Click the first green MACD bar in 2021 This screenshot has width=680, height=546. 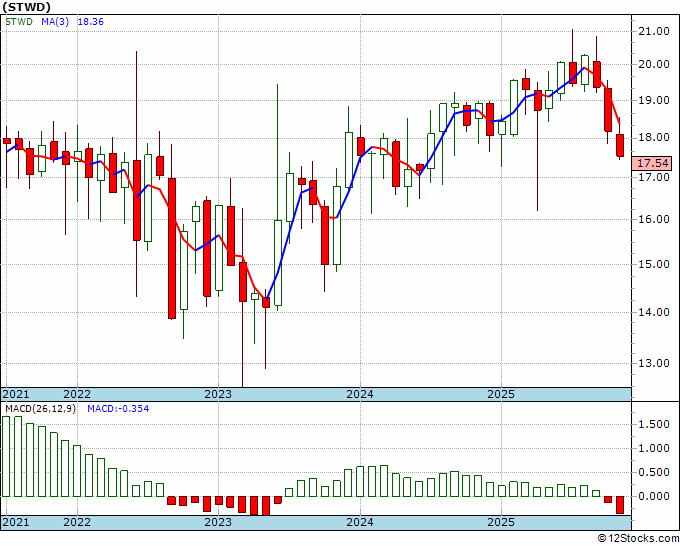pos(6,456)
